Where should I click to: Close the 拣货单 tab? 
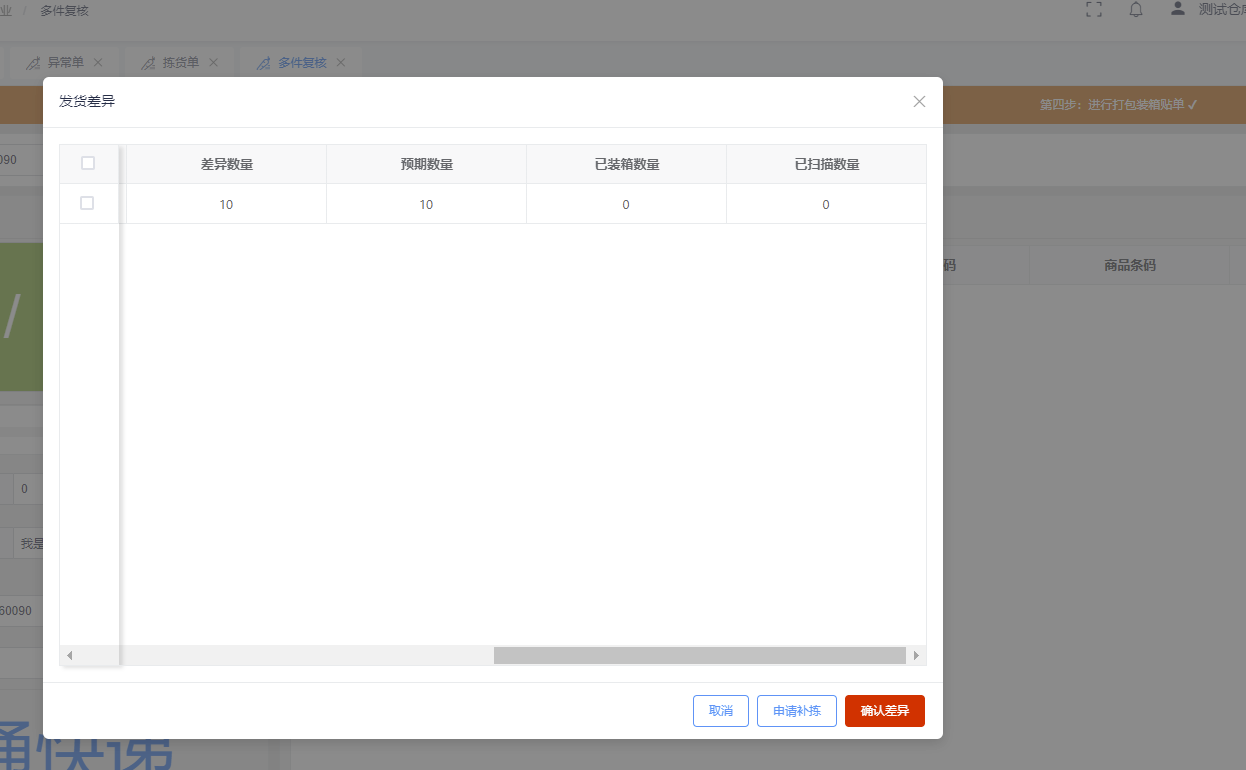(213, 62)
